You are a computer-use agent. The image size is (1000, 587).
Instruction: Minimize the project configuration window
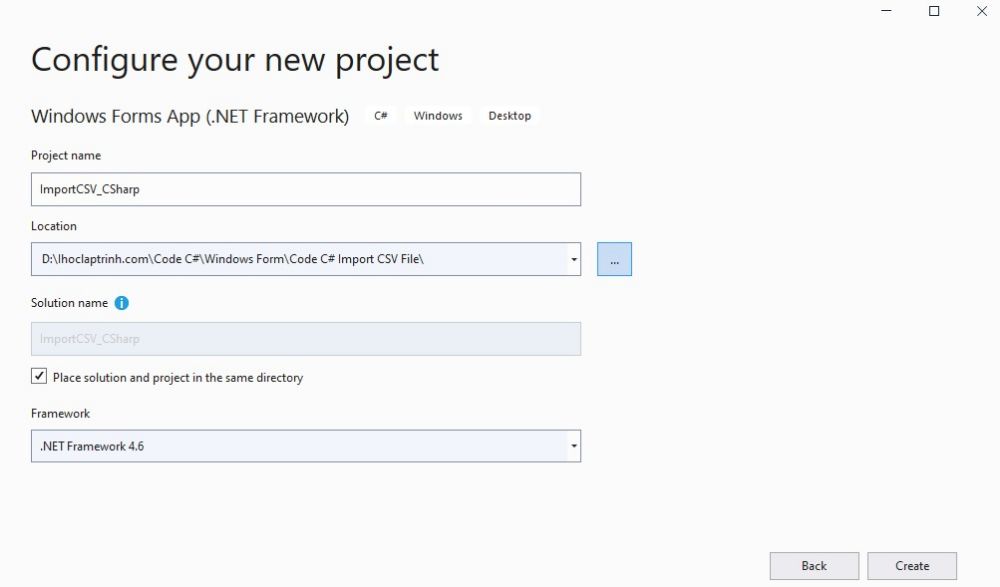point(887,11)
